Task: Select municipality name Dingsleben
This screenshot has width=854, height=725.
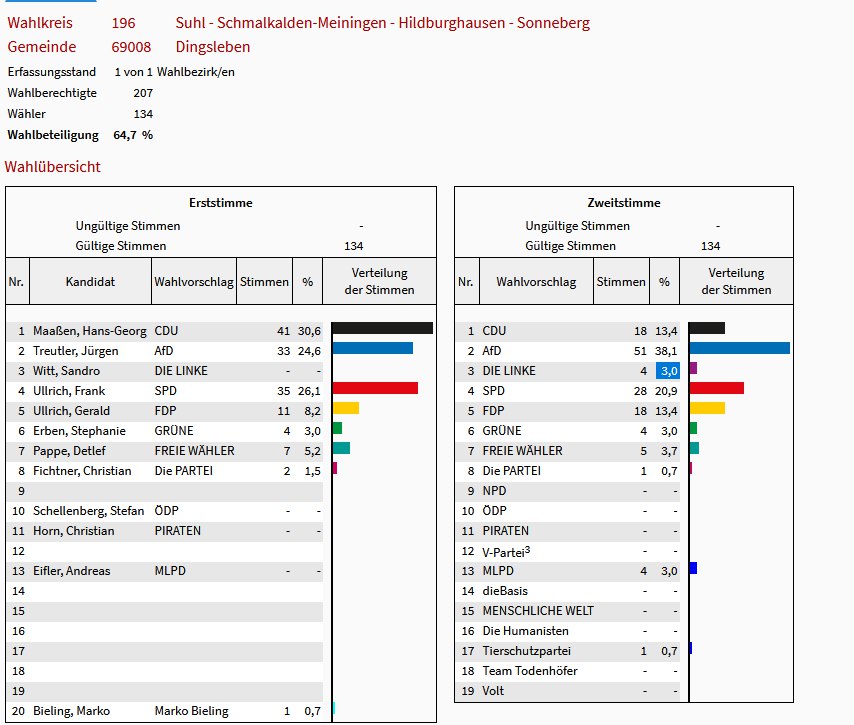Action: 212,47
